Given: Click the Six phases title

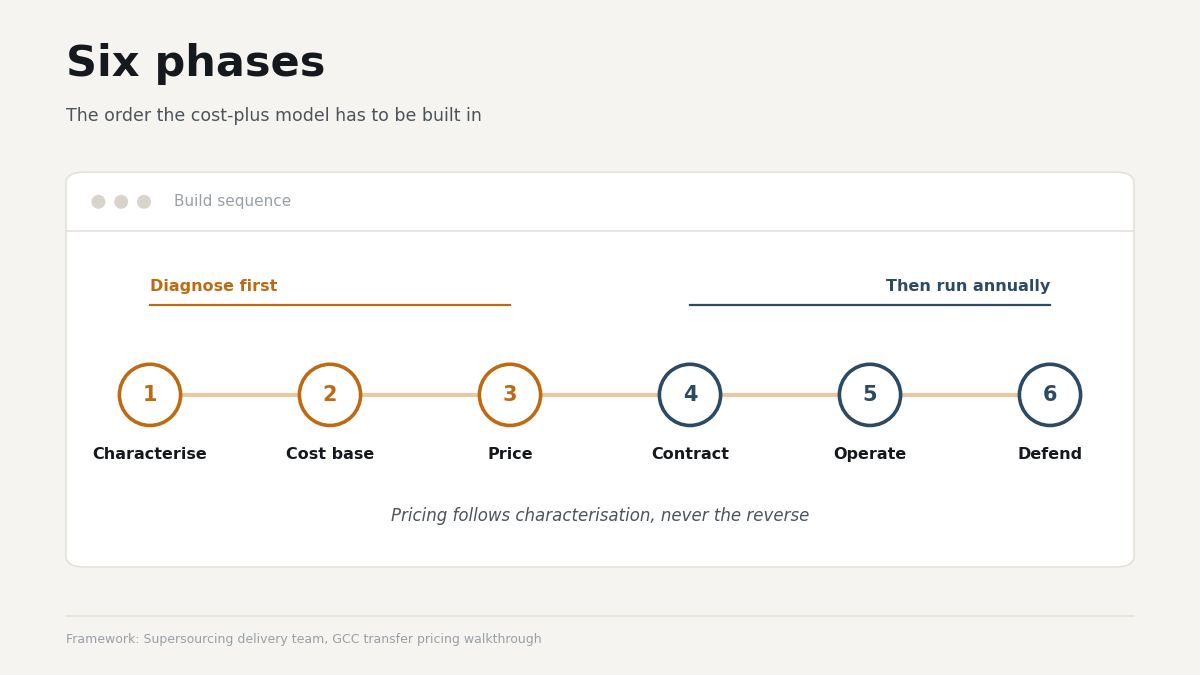Looking at the screenshot, I should (195, 63).
